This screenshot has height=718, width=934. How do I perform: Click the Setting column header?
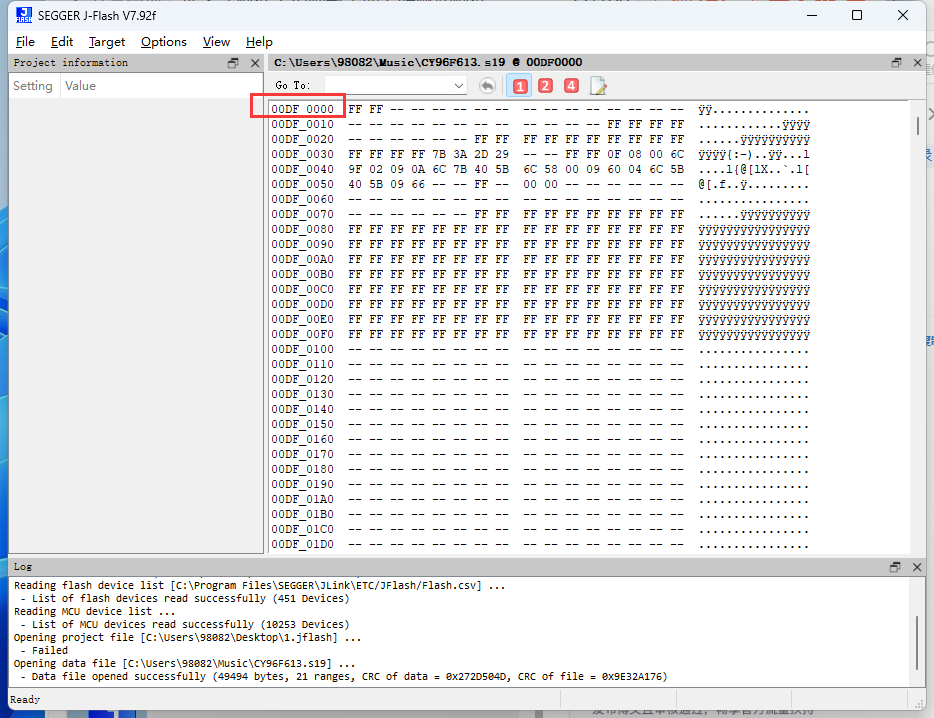34,86
